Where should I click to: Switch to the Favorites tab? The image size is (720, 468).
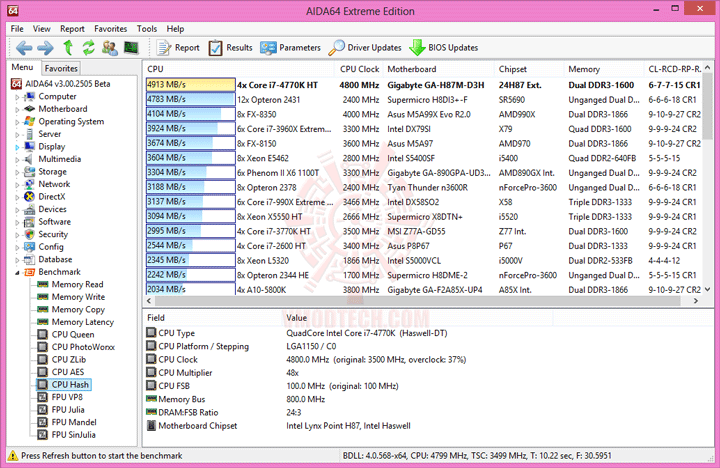(x=61, y=68)
